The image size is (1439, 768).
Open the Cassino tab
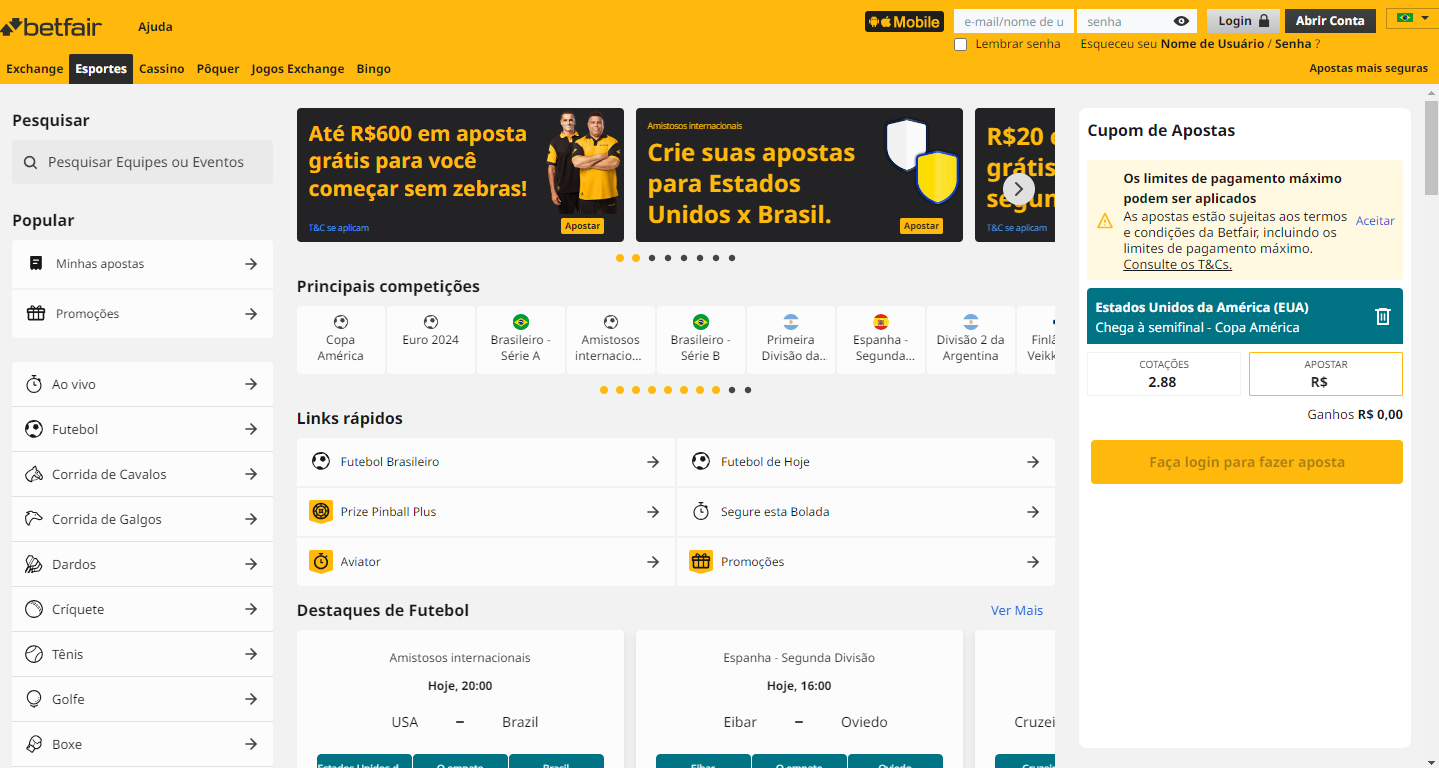tap(162, 69)
